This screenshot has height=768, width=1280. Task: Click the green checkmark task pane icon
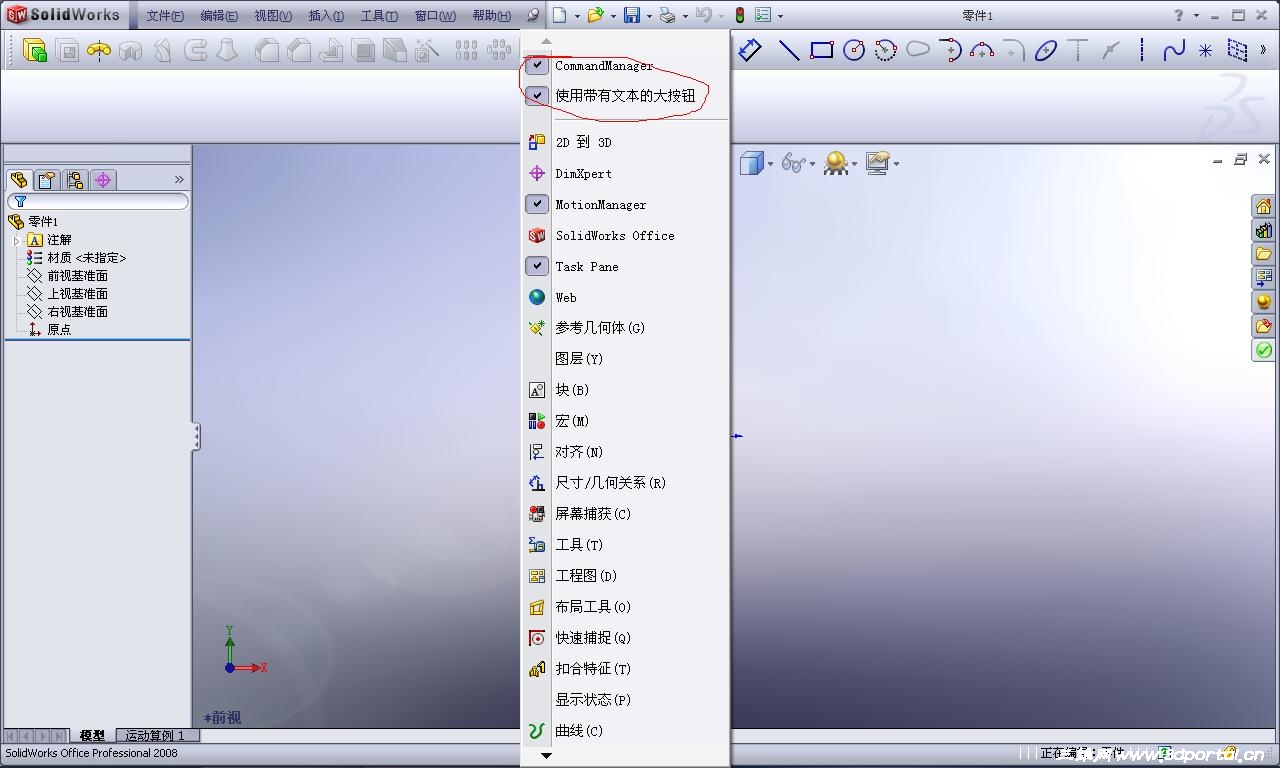[x=1264, y=350]
